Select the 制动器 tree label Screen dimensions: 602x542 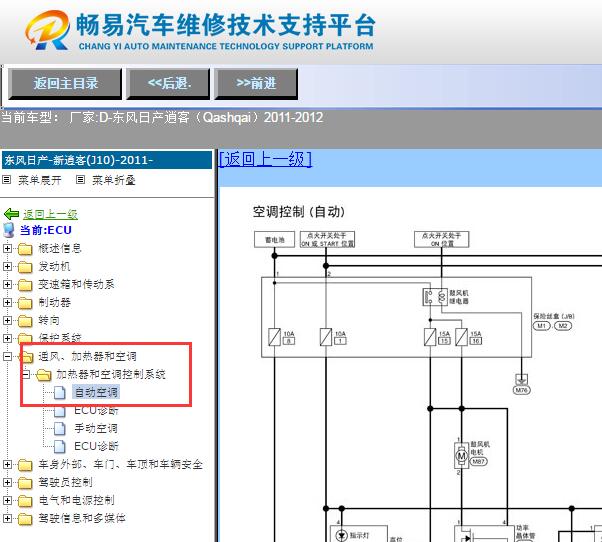[54, 302]
